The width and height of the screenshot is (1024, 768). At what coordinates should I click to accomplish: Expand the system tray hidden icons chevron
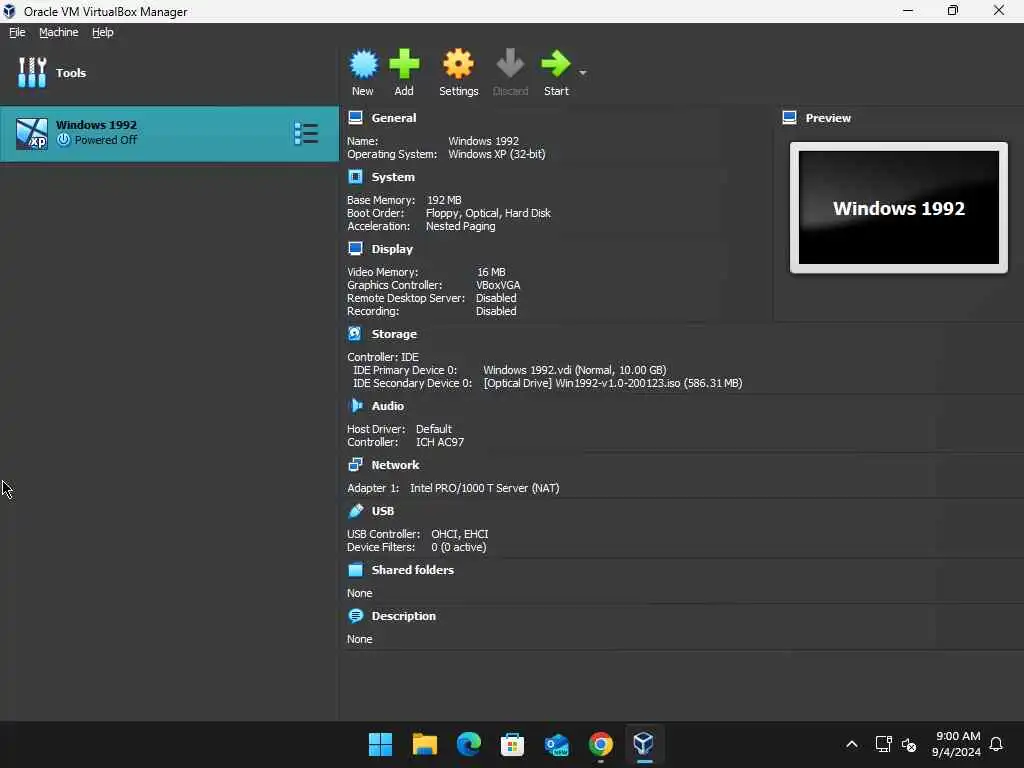click(x=852, y=744)
